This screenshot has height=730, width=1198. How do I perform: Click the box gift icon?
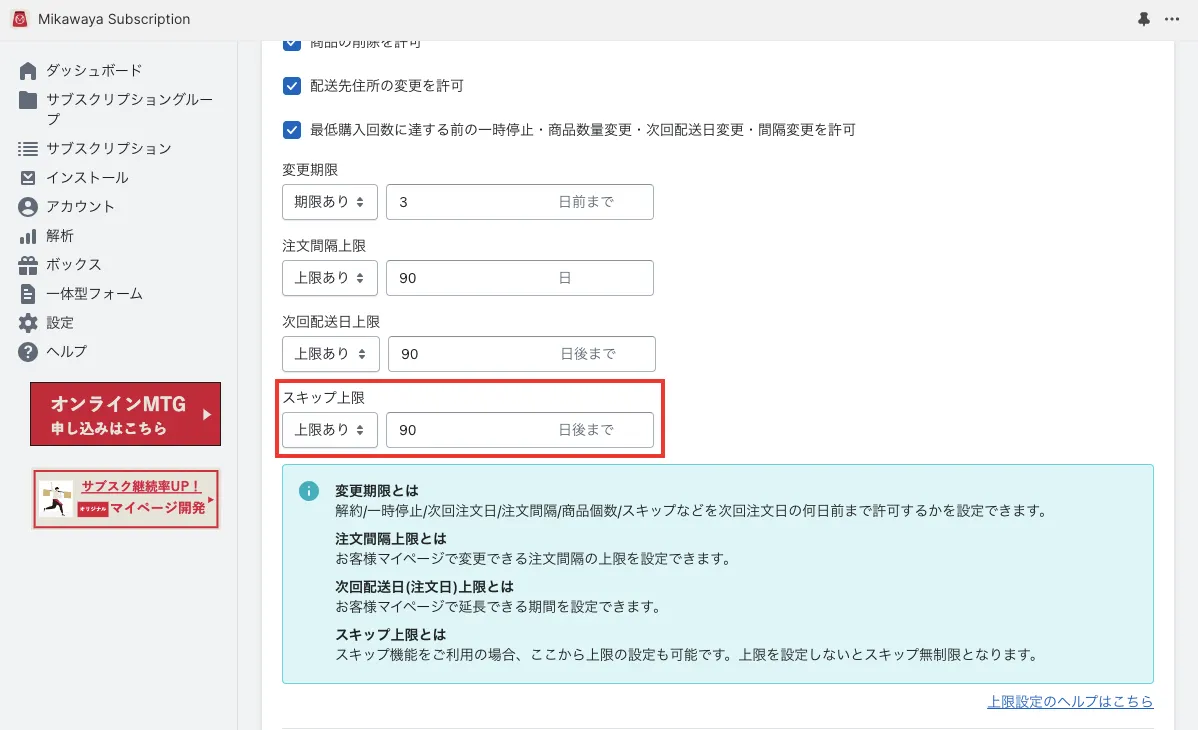(x=28, y=265)
